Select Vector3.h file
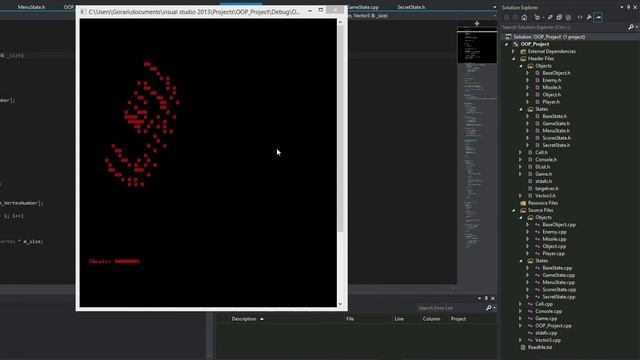Image resolution: width=640 pixels, height=360 pixels. 545,196
